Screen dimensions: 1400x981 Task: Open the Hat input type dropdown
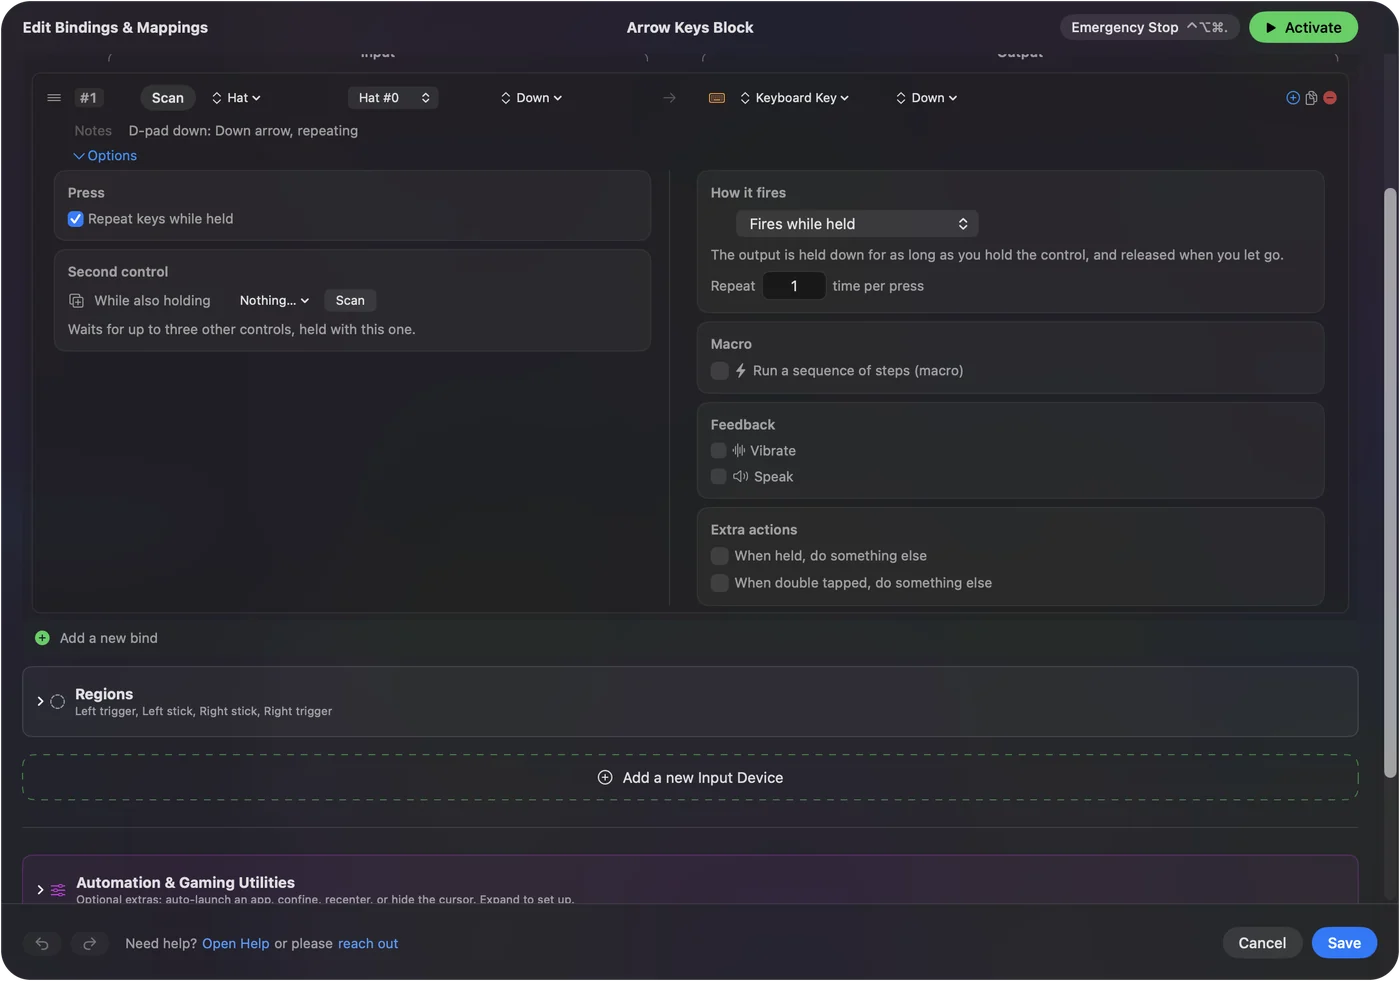pyautogui.click(x=236, y=98)
